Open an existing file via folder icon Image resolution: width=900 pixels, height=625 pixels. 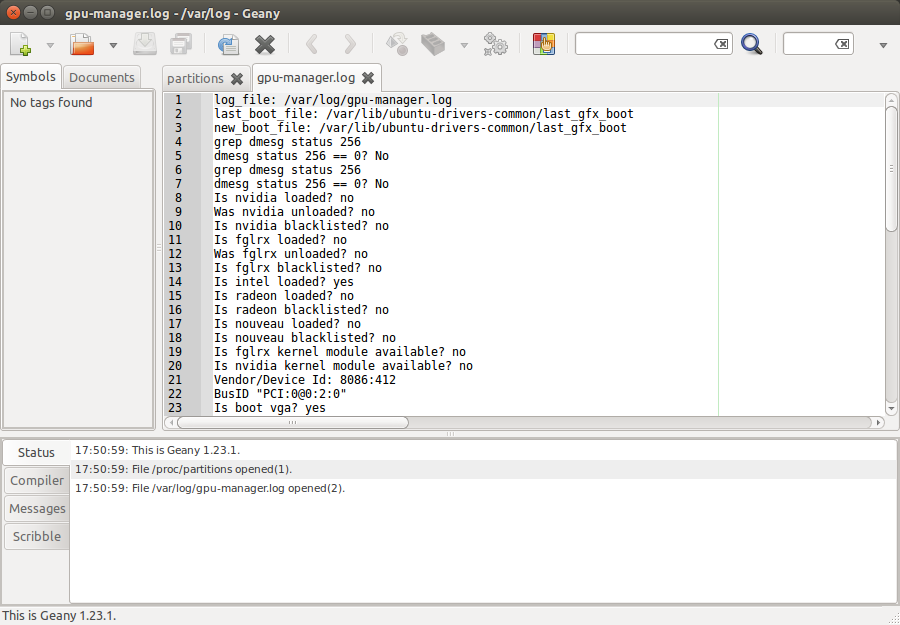[82, 44]
